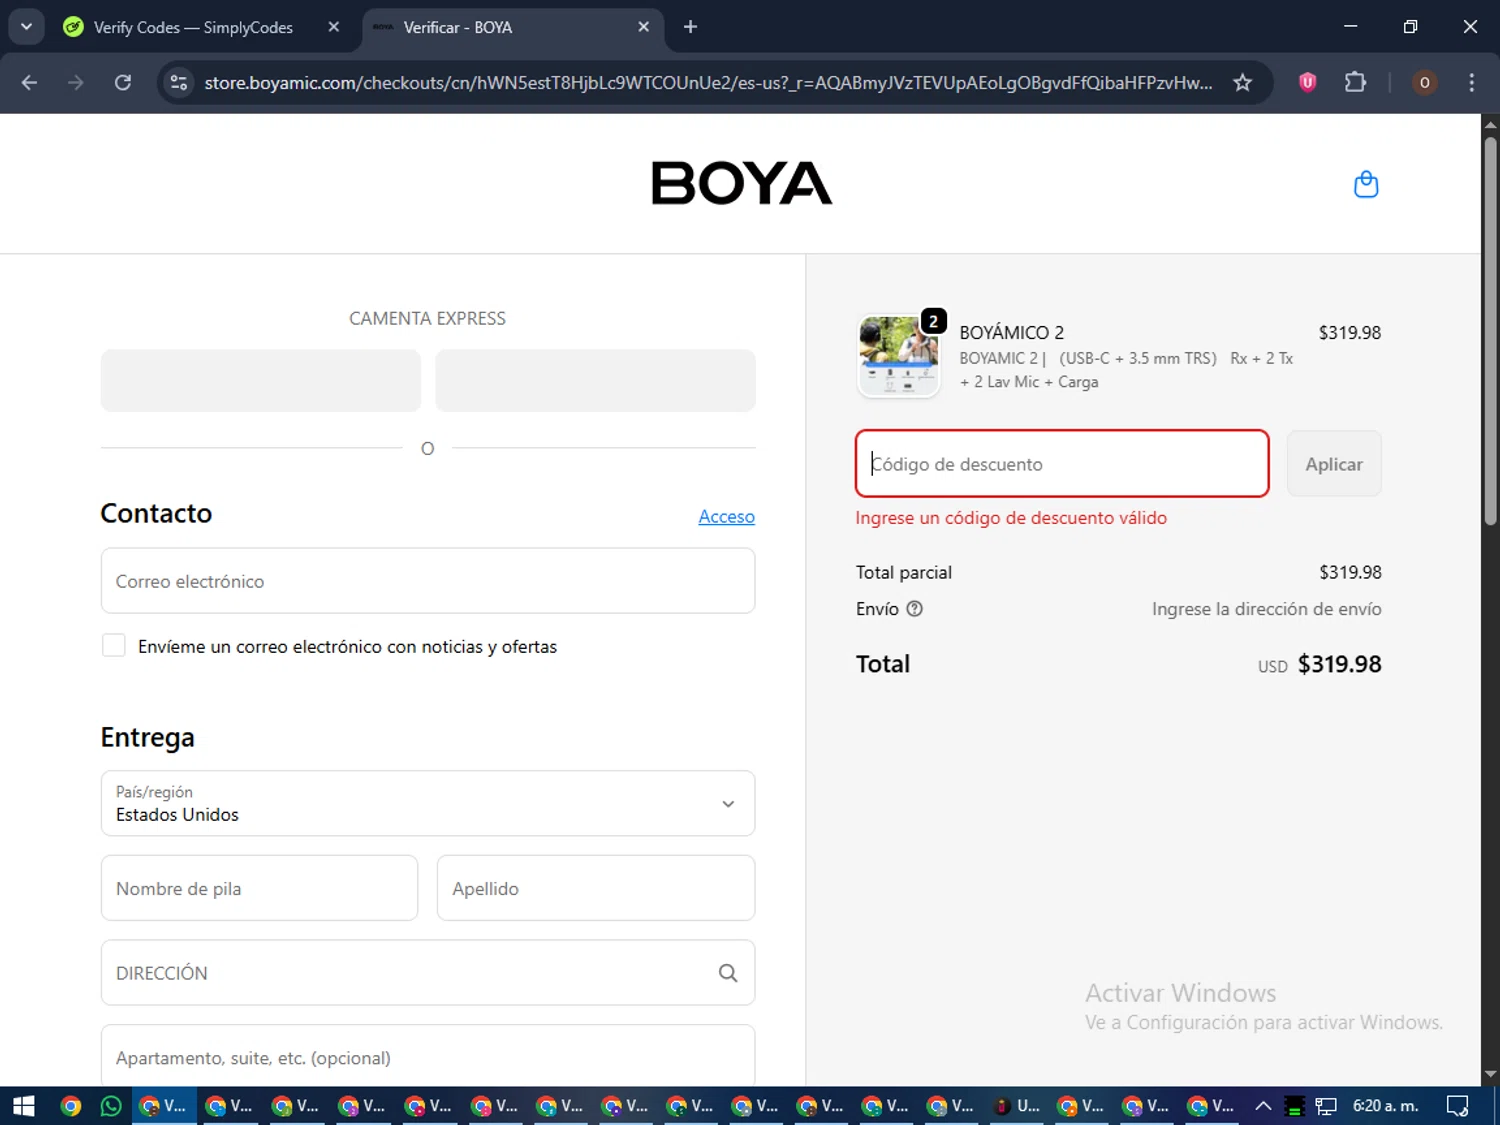Click the red shield extension icon
1500x1125 pixels.
tap(1307, 82)
